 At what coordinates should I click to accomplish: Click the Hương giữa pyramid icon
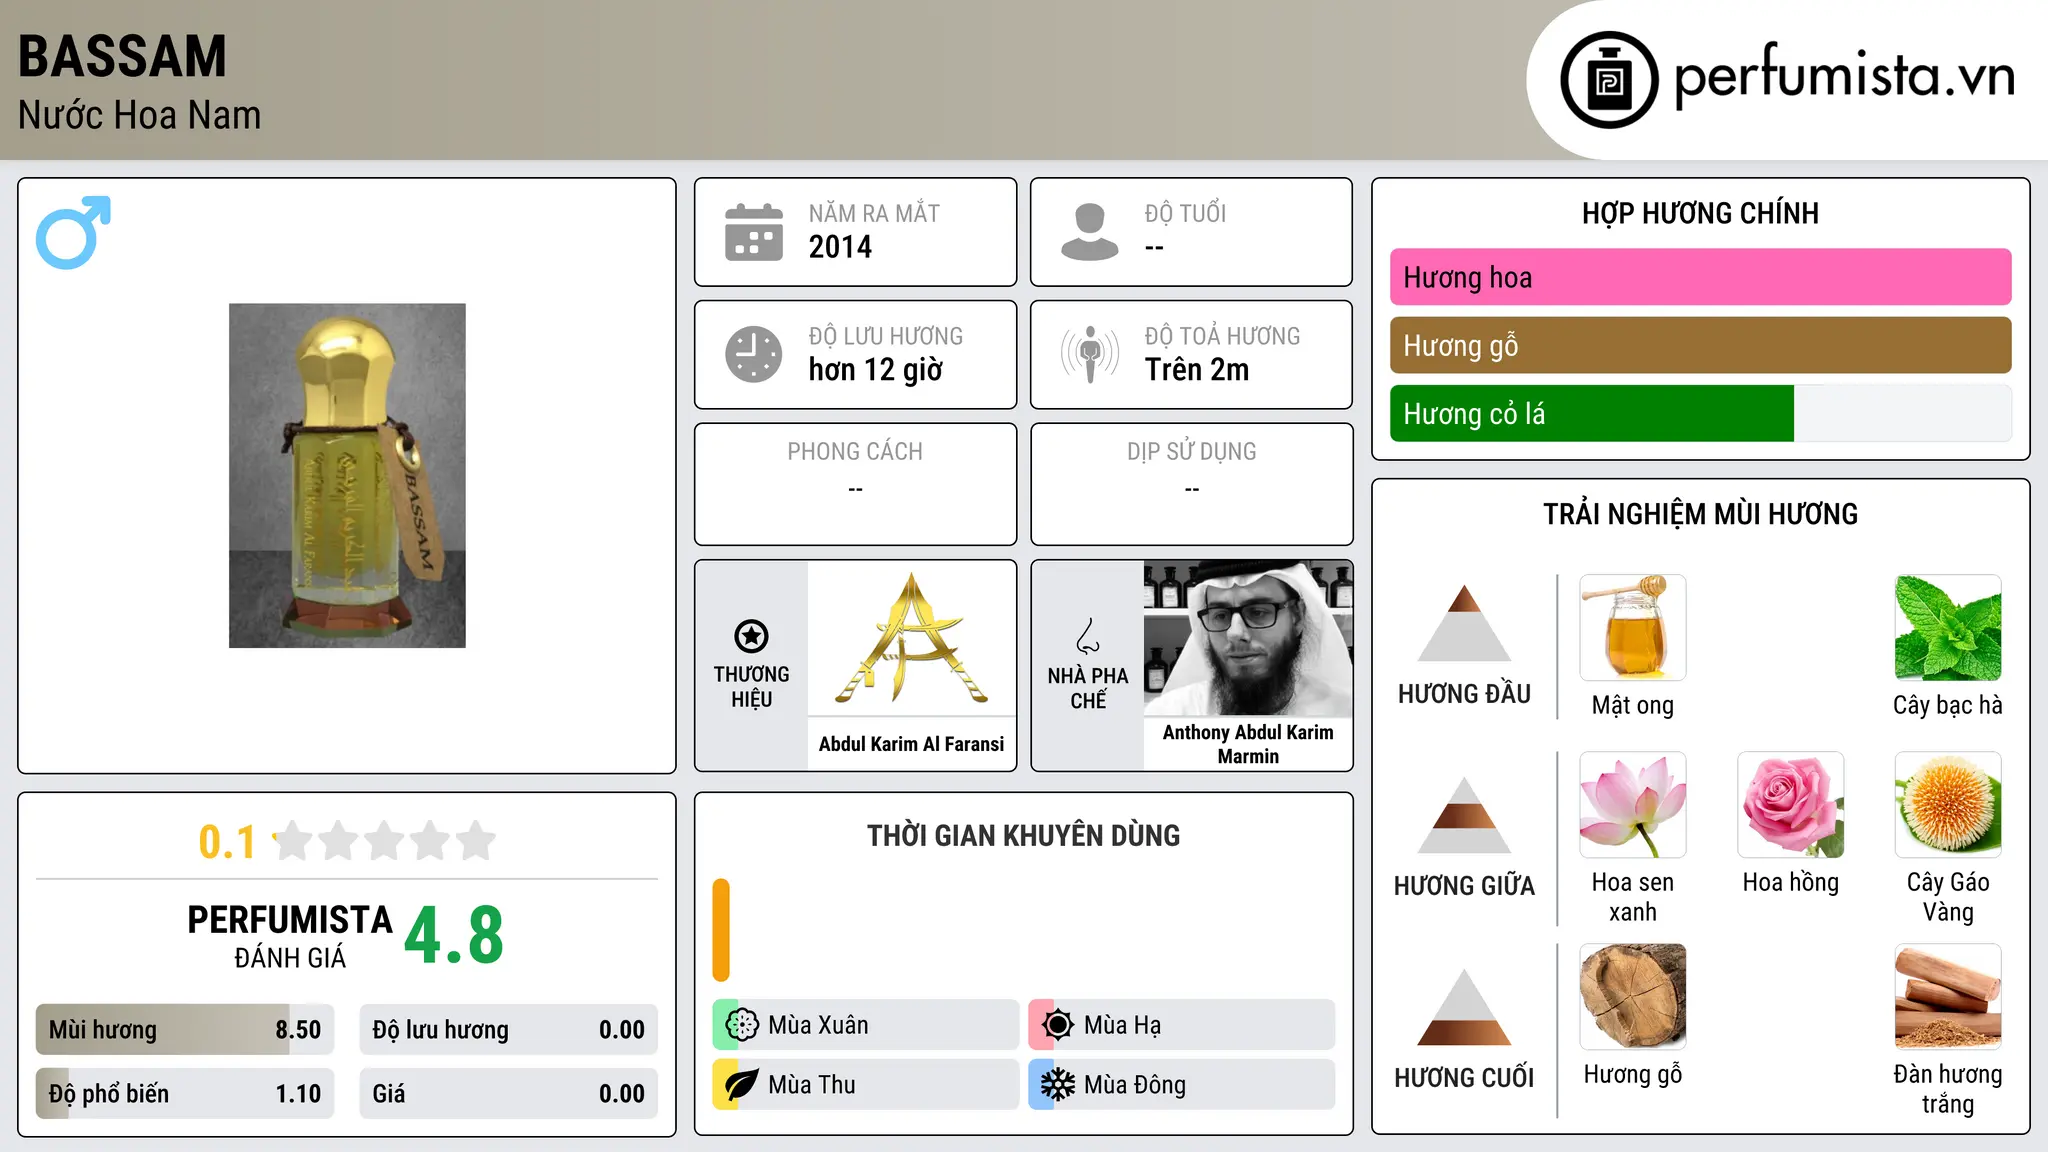1464,815
